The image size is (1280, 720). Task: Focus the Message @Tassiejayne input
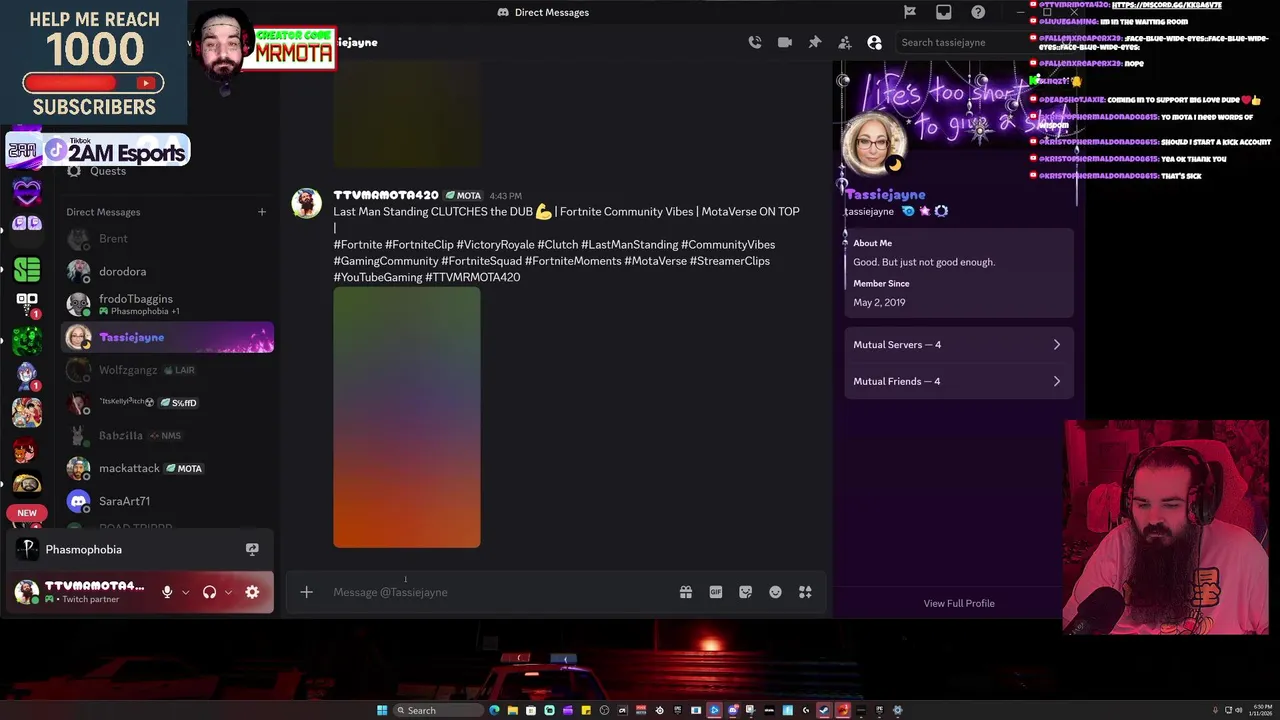point(500,592)
